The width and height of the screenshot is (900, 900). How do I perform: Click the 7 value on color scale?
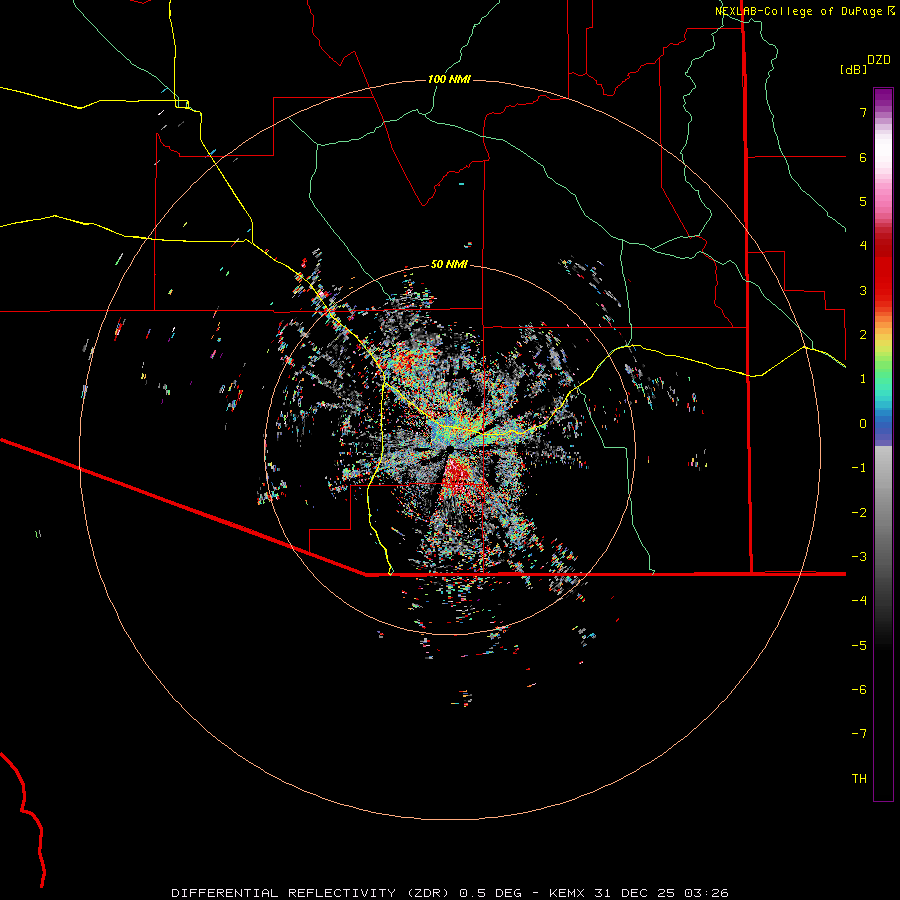pyautogui.click(x=863, y=112)
